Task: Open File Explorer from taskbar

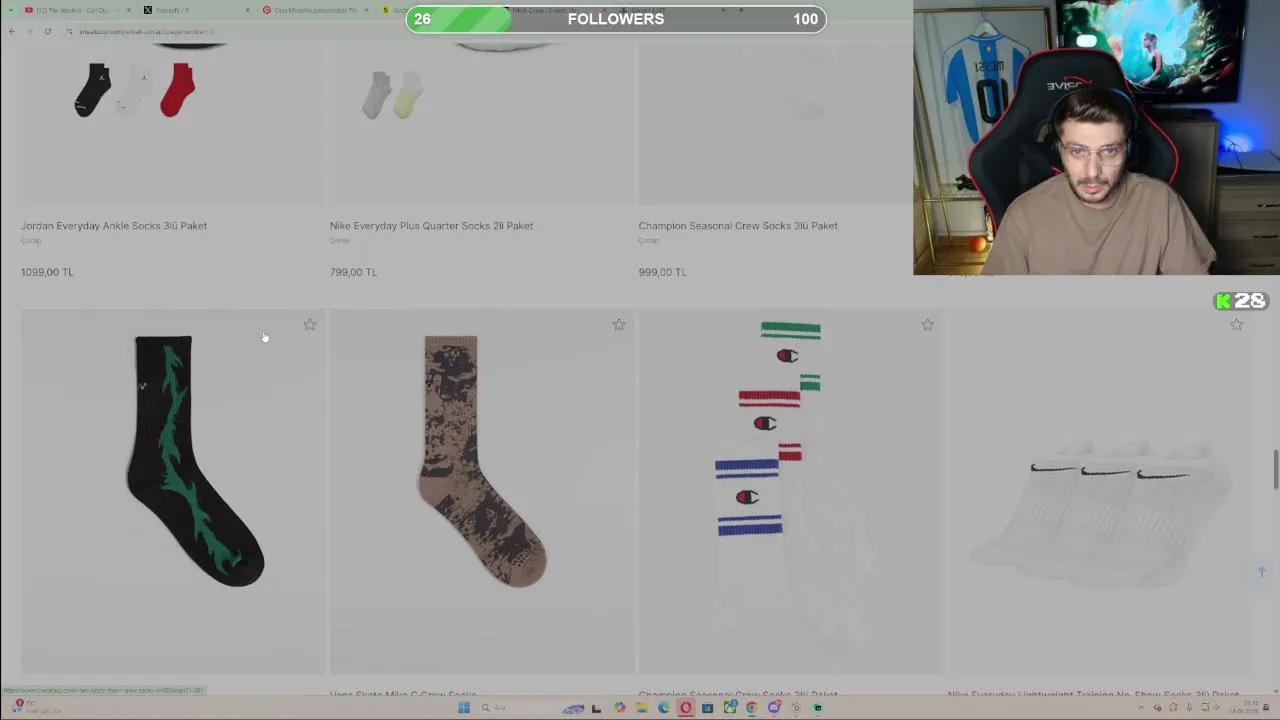Action: 642,708
